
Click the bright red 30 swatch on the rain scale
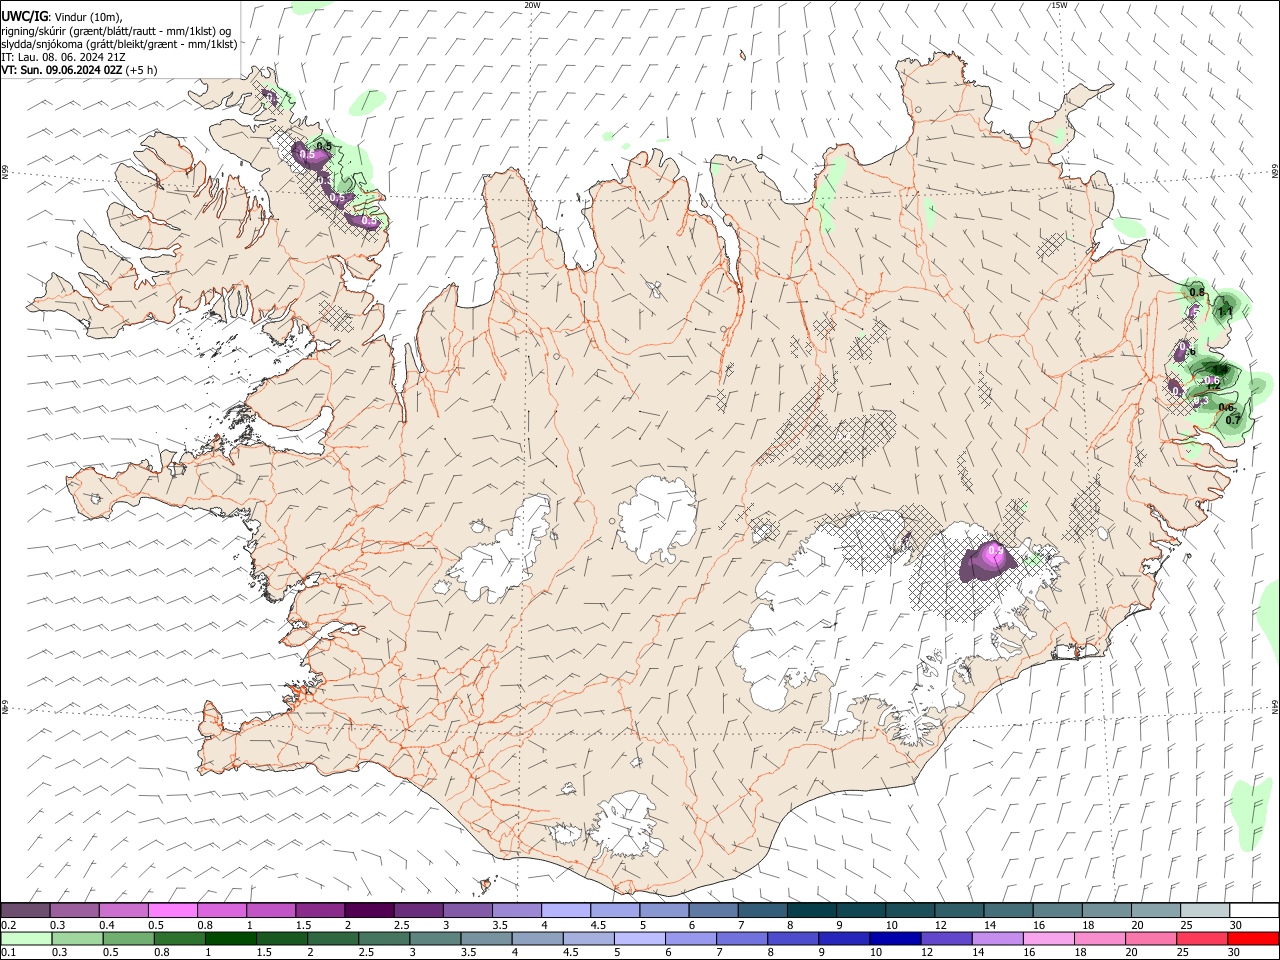pos(1253,938)
